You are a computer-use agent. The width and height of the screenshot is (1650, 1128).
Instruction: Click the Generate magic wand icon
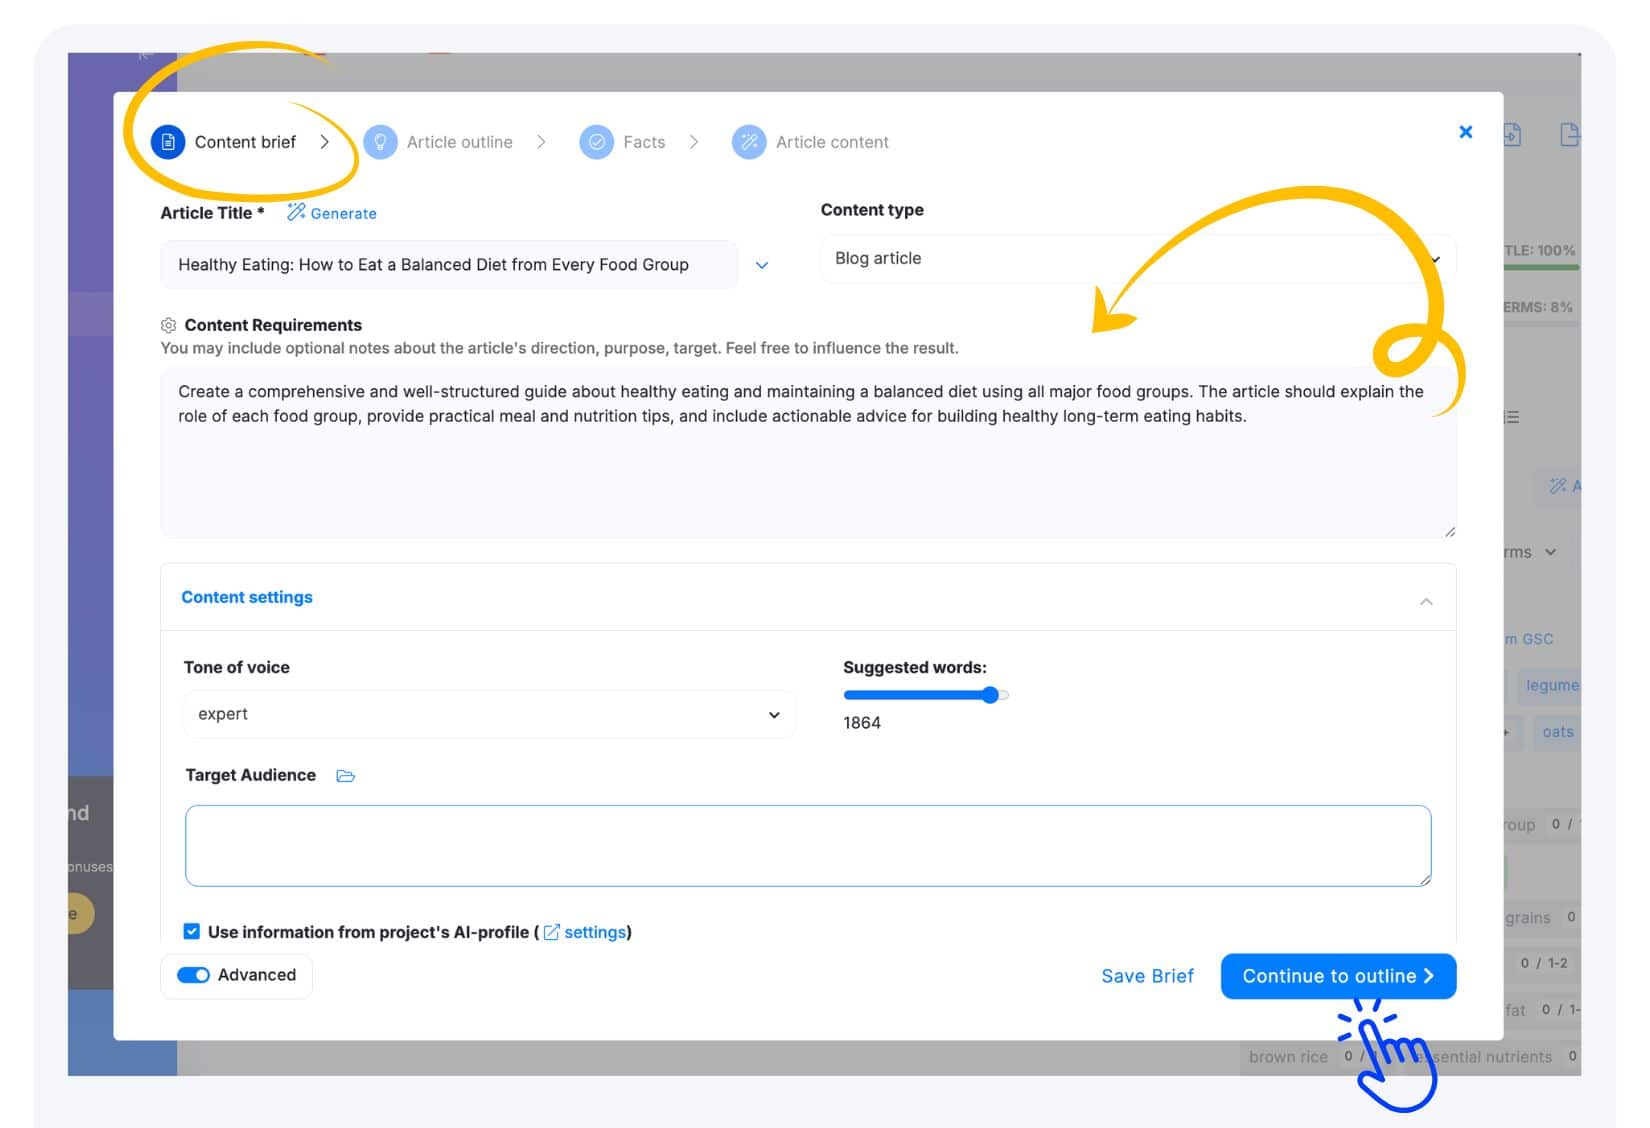click(x=296, y=212)
